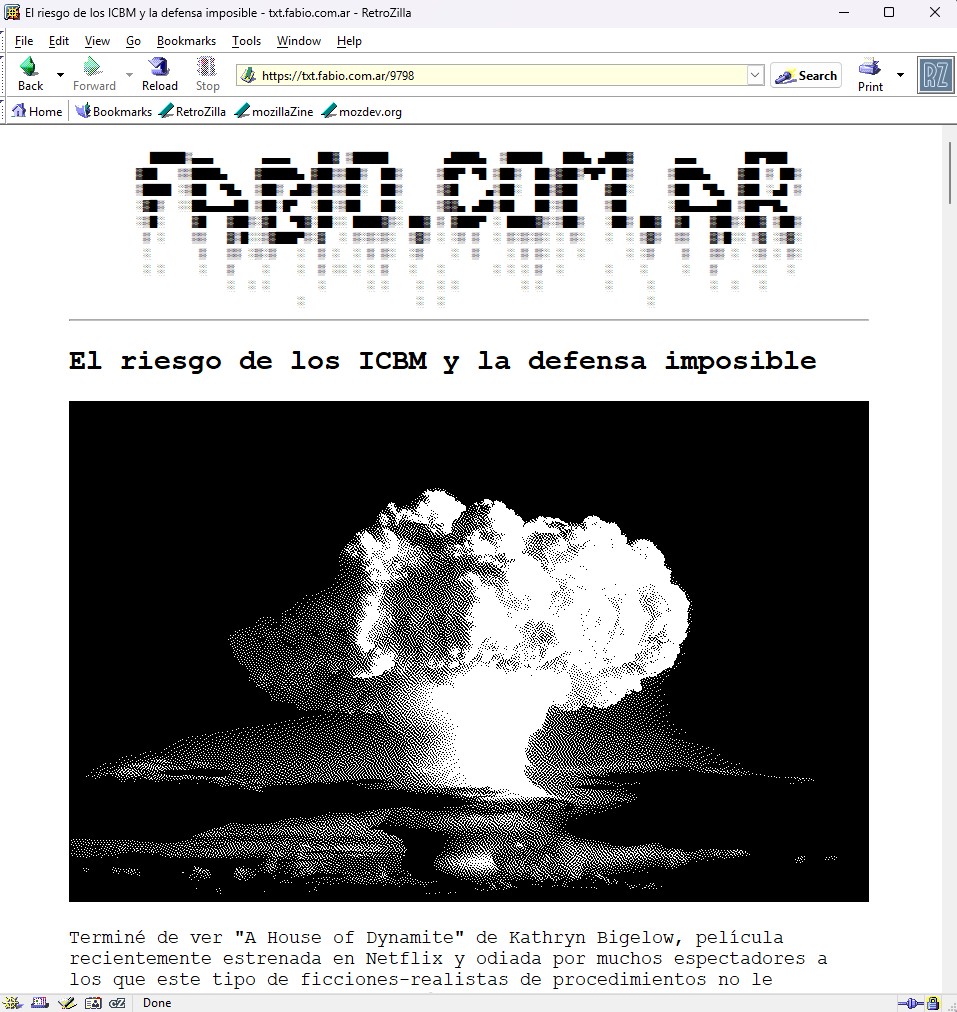Viewport: 957px width, 1012px height.
Task: Open Navigator from the status bar icon
Action: point(14,1003)
